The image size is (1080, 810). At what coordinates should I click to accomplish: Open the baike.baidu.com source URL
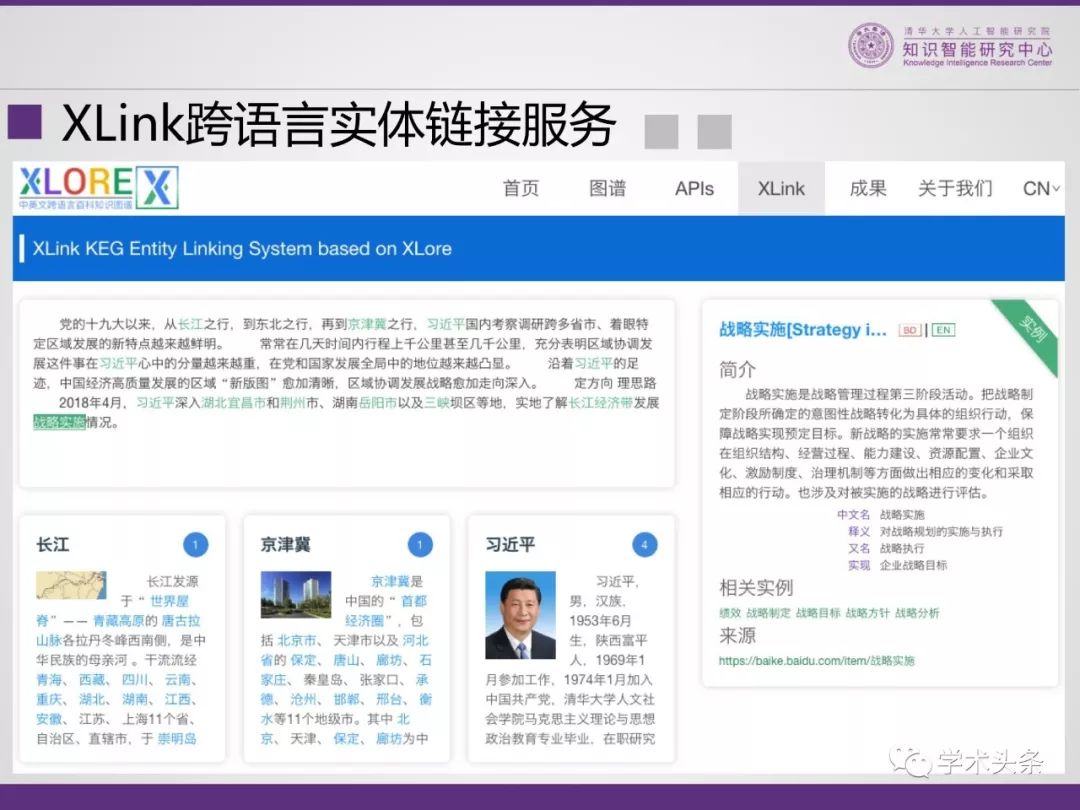point(817,661)
